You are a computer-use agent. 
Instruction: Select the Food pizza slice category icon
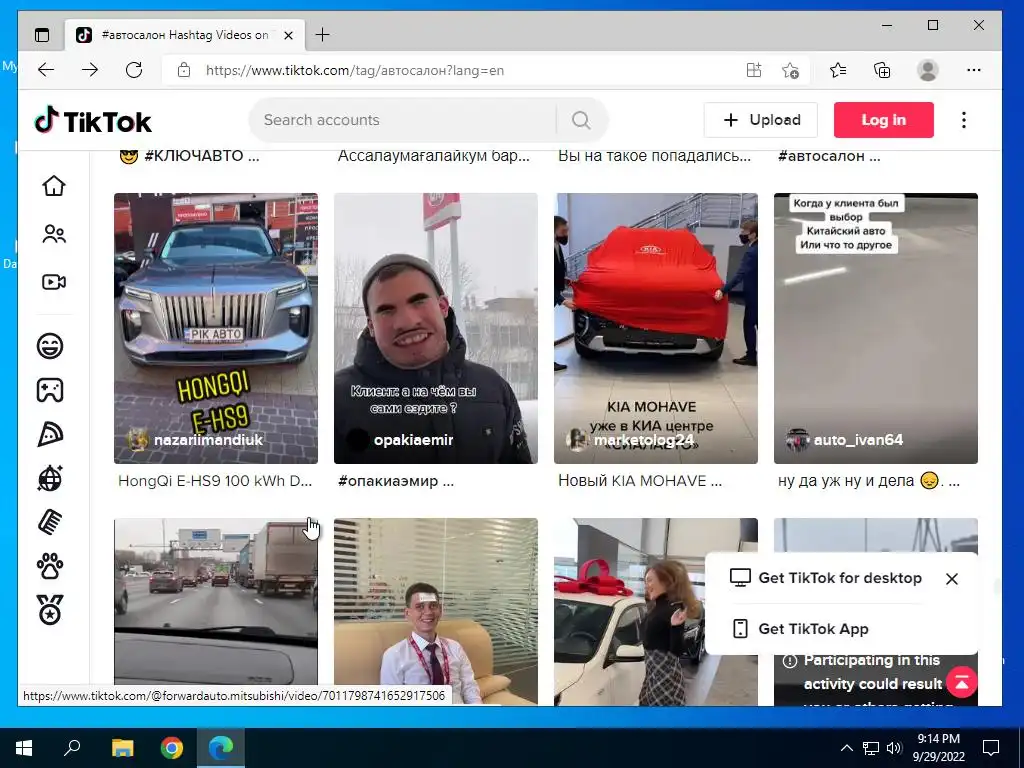point(50,434)
